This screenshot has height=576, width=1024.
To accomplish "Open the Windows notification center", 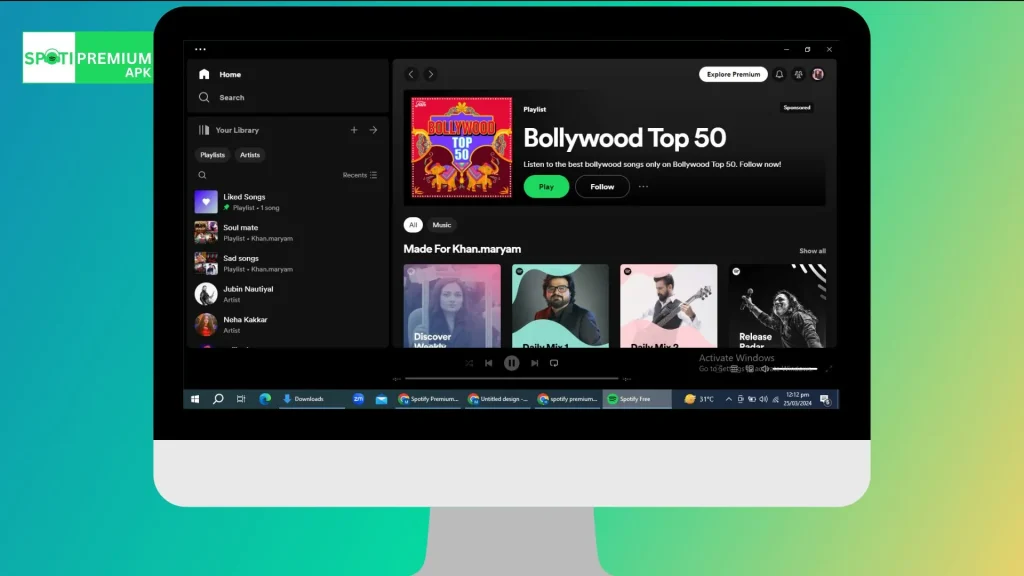I will click(825, 399).
